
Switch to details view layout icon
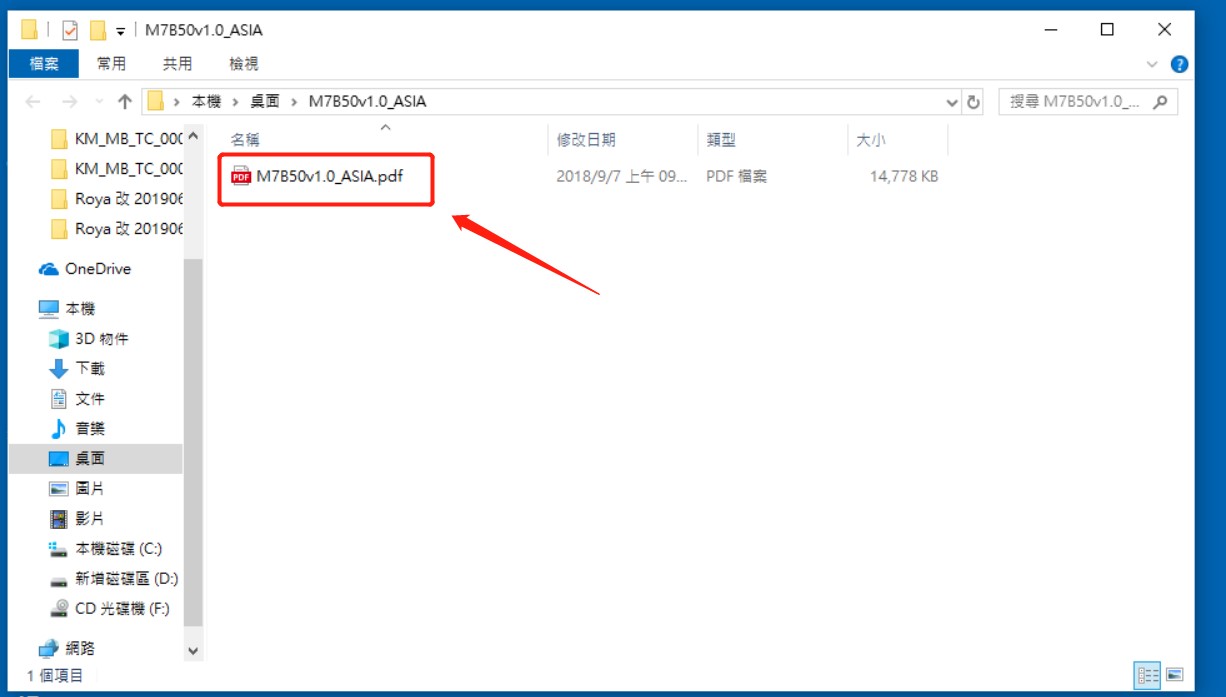pos(1144,674)
